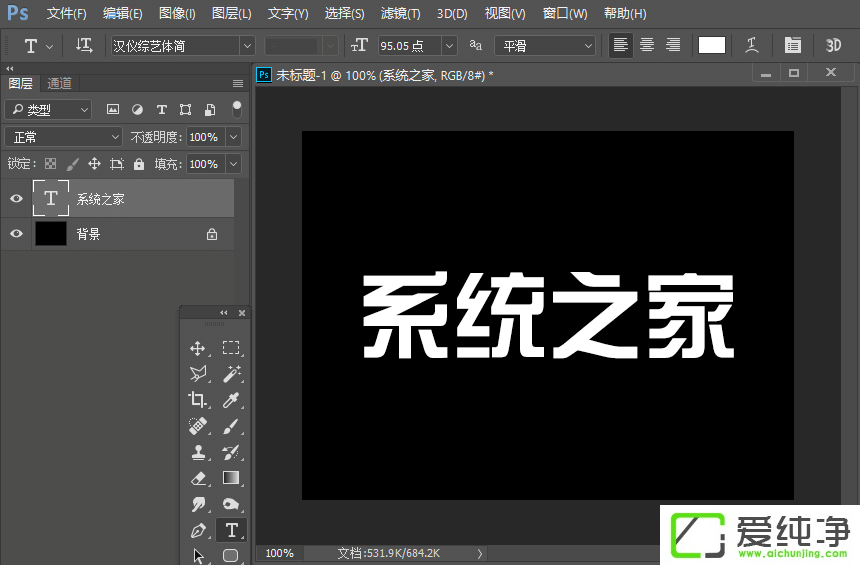The width and height of the screenshot is (860, 565).
Task: Open the Character and Paragraph panel icon
Action: [792, 45]
